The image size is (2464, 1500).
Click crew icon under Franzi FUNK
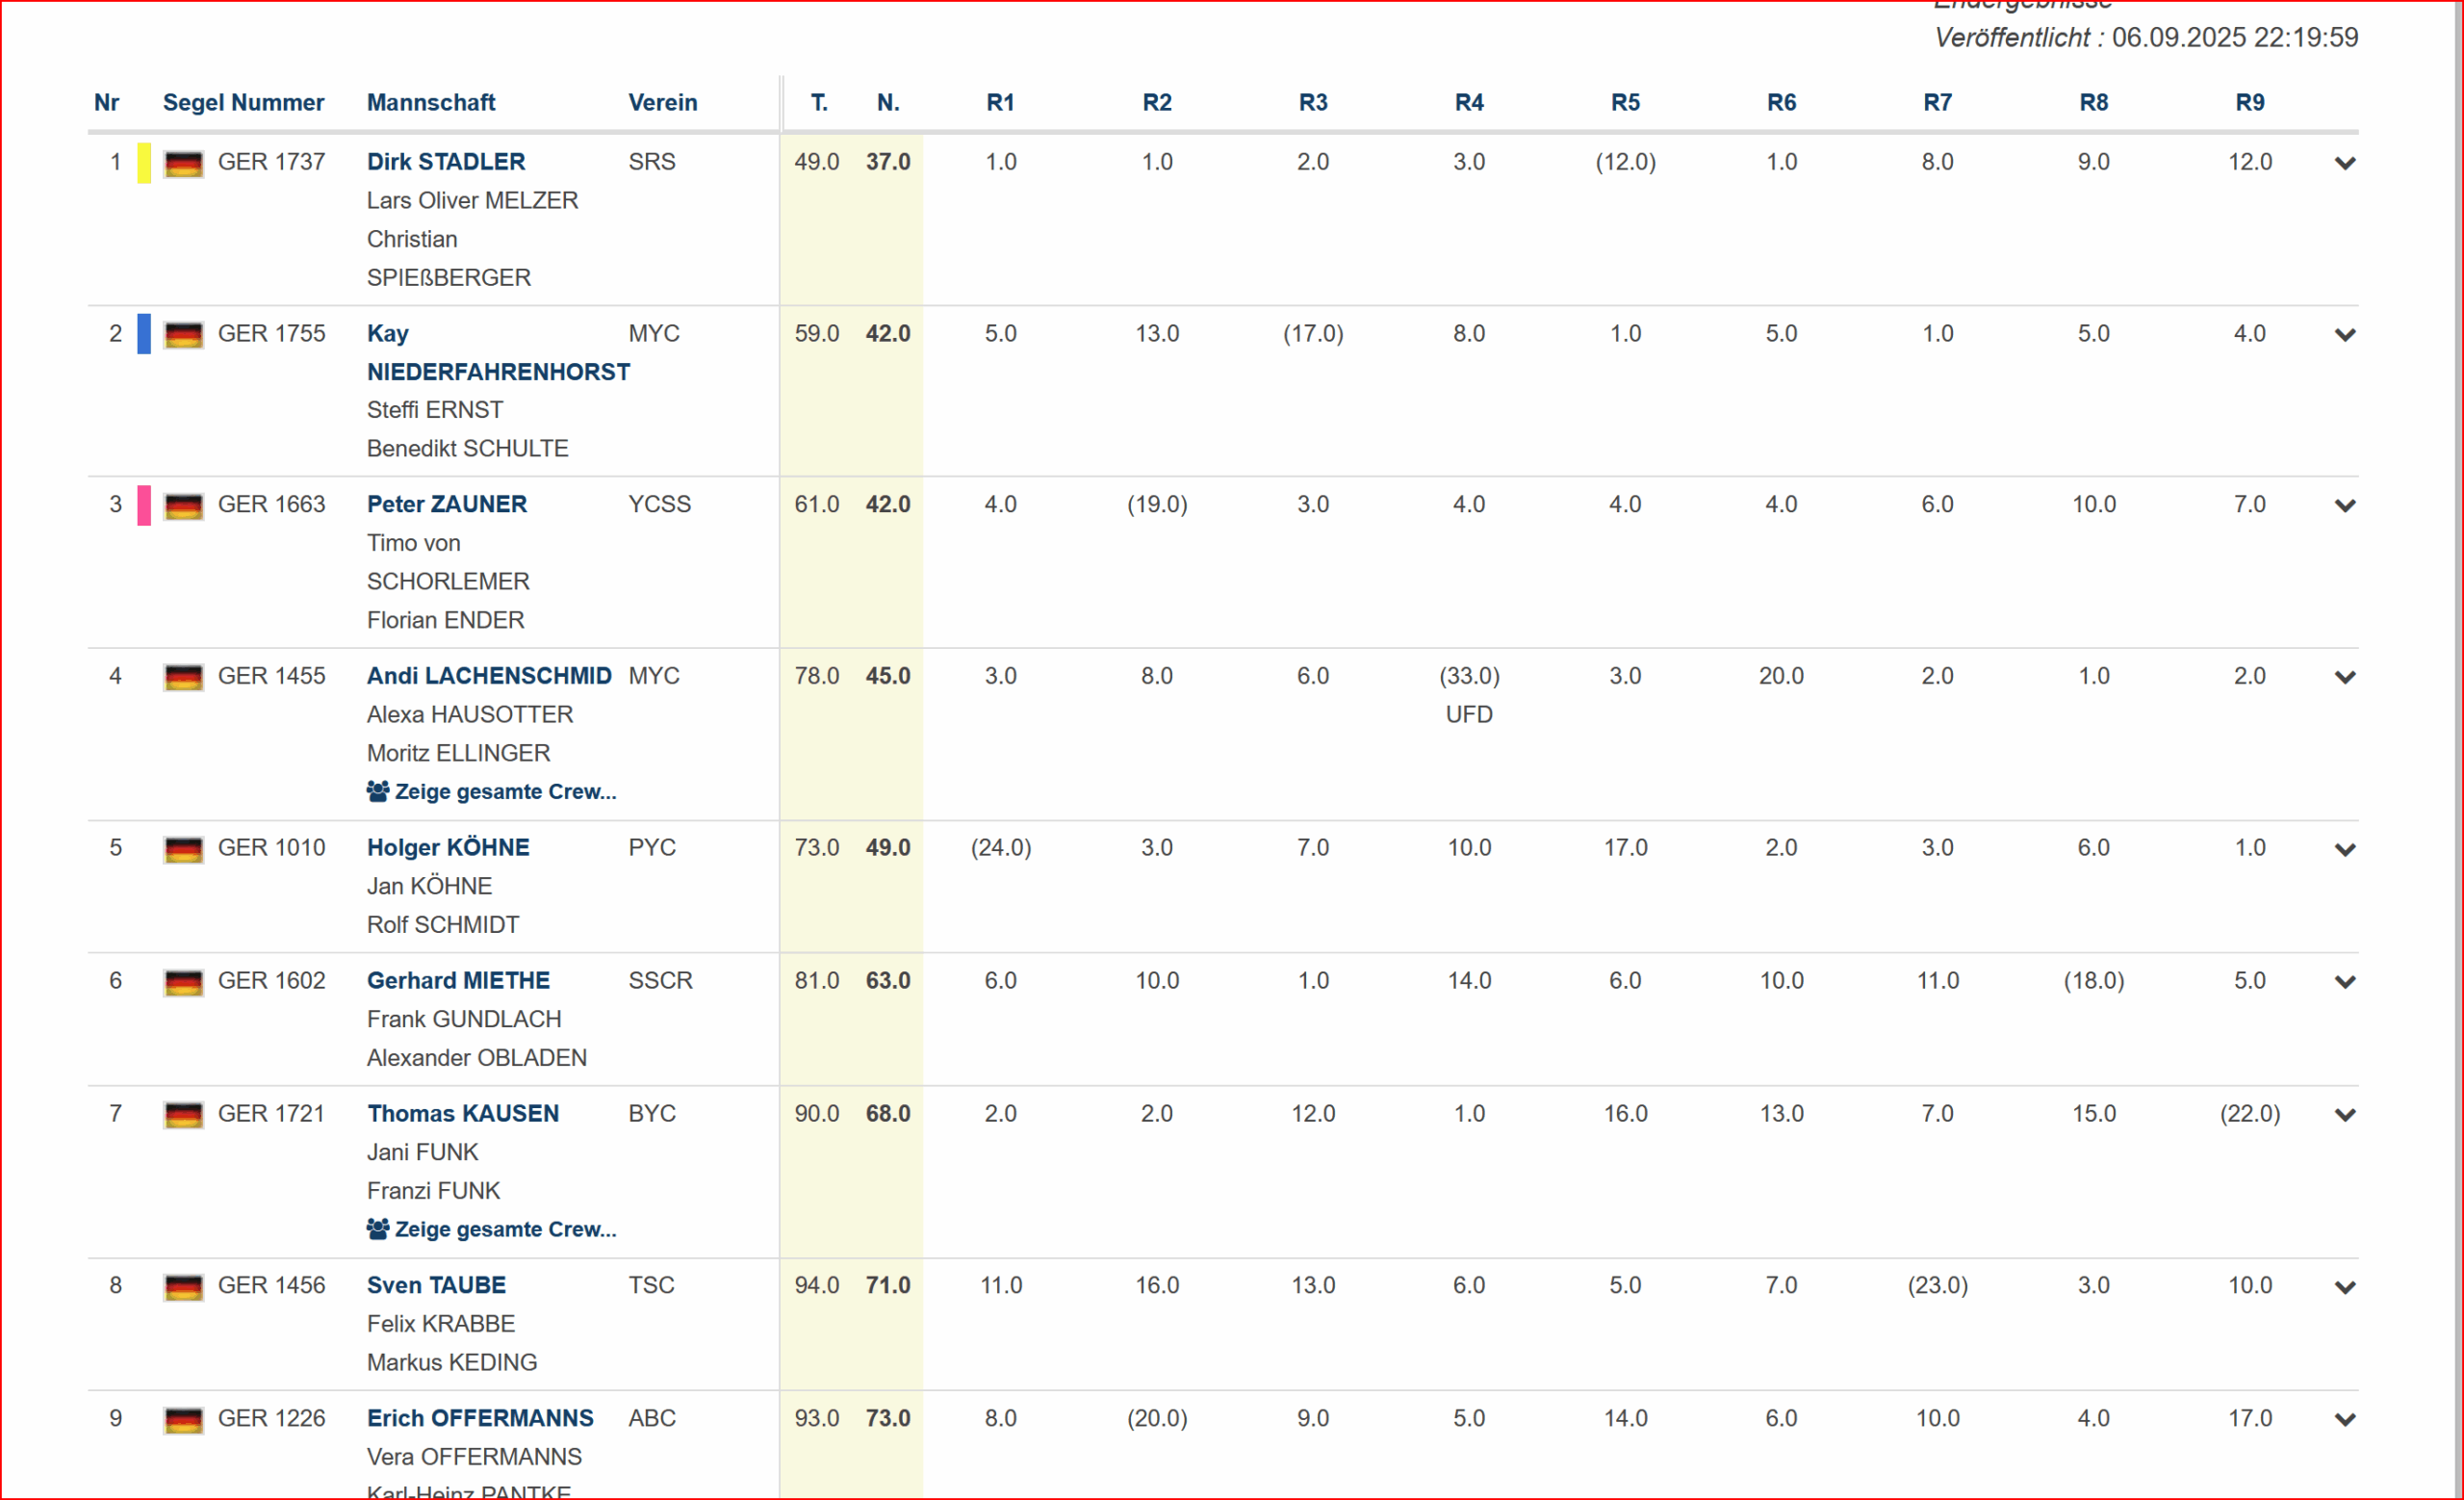[378, 1229]
